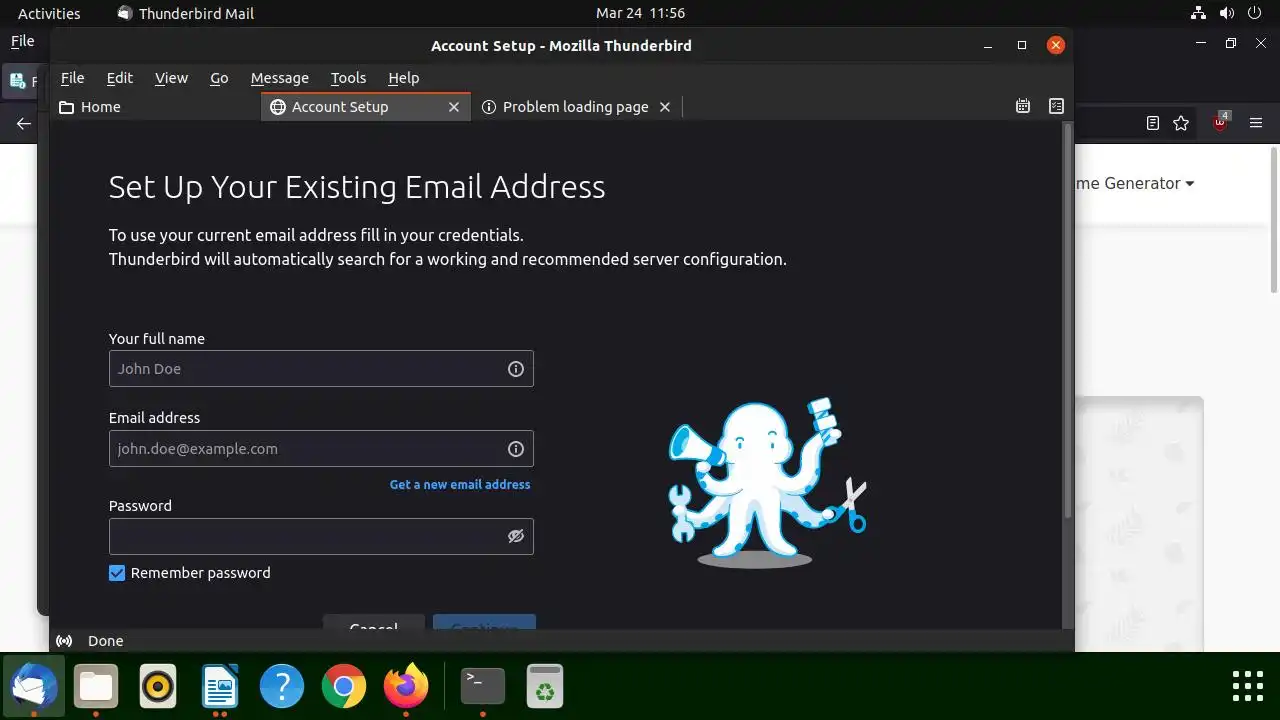Show Applications grid
1280x720 pixels.
tap(1248, 686)
